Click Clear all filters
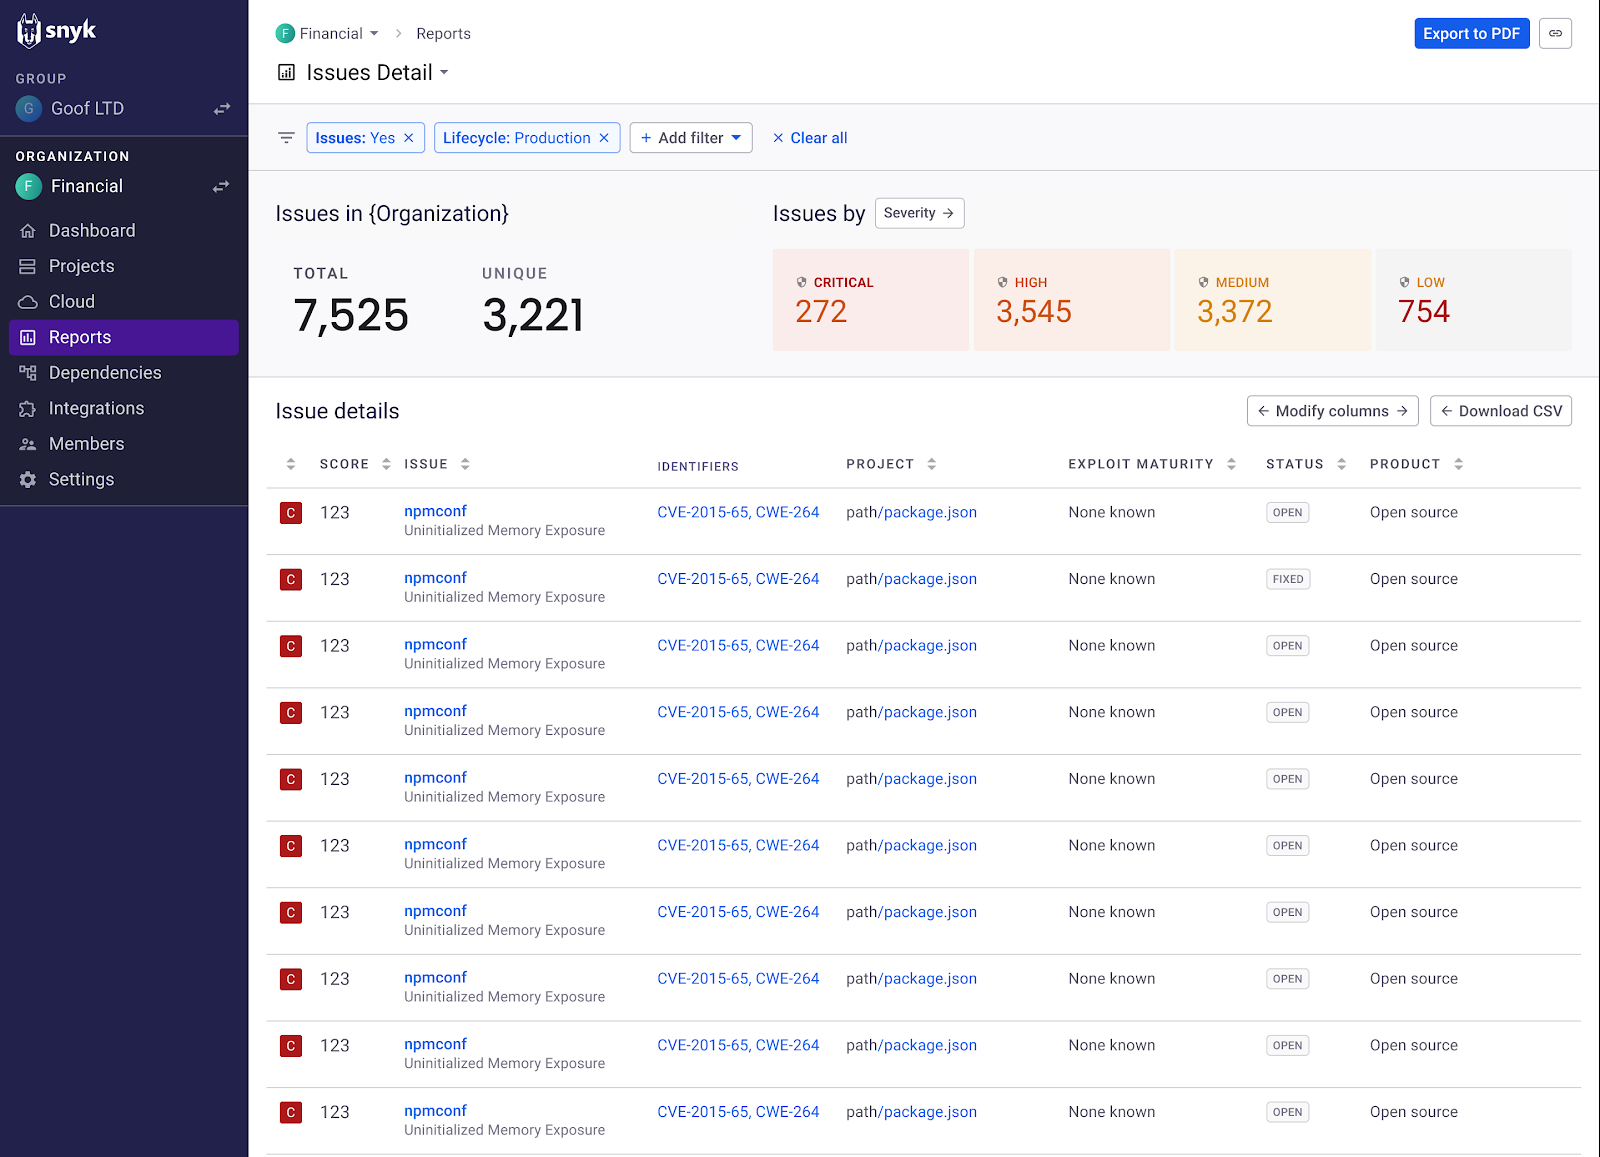 click(x=810, y=138)
